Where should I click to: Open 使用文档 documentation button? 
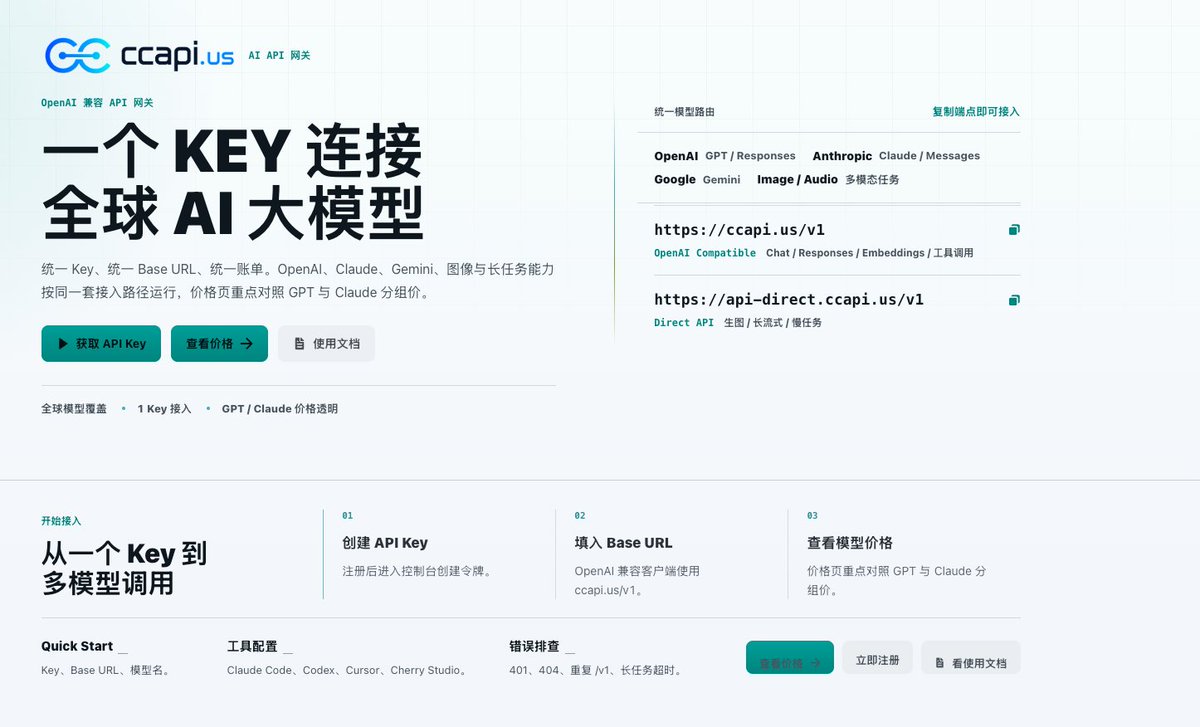pyautogui.click(x=326, y=343)
